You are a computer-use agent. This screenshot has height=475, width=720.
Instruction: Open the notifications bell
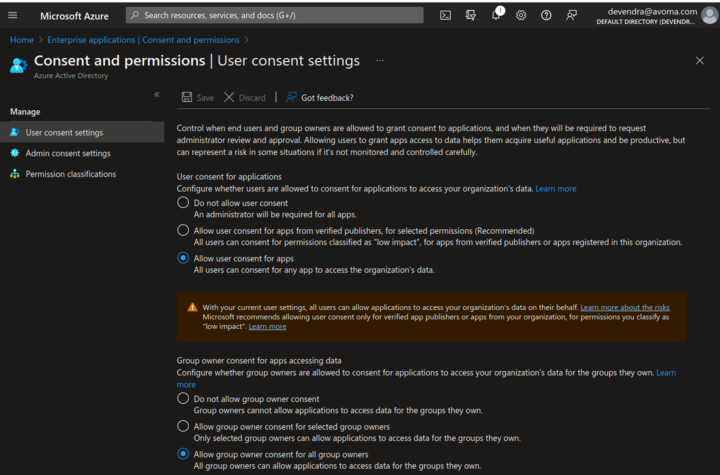pos(496,15)
